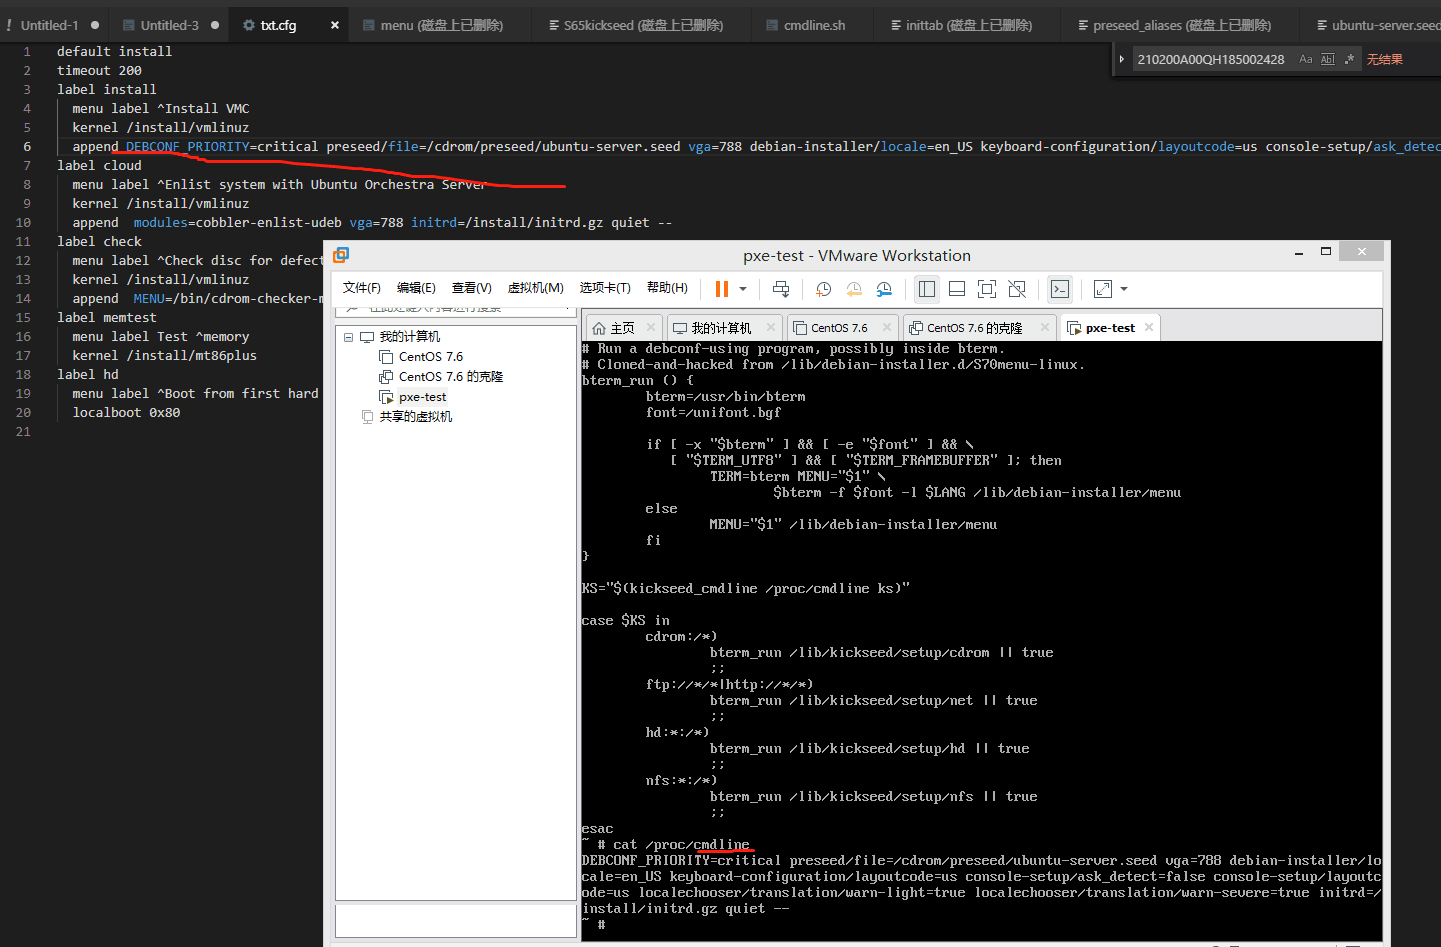1441x947 pixels.
Task: Maximize the VMware Workstation window
Action: pos(1326,252)
